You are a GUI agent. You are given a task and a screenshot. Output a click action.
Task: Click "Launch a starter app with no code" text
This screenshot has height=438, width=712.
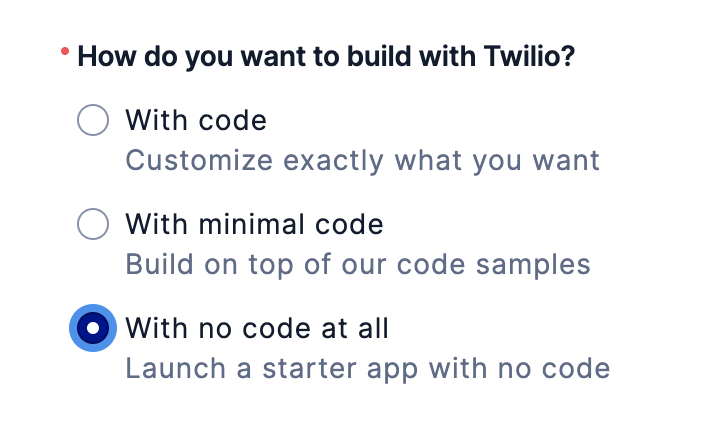368,369
